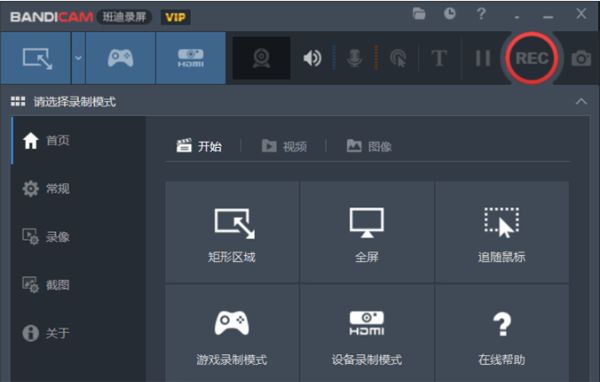600x382 pixels.
Task: Toggle the text overlay T icon
Action: point(439,58)
